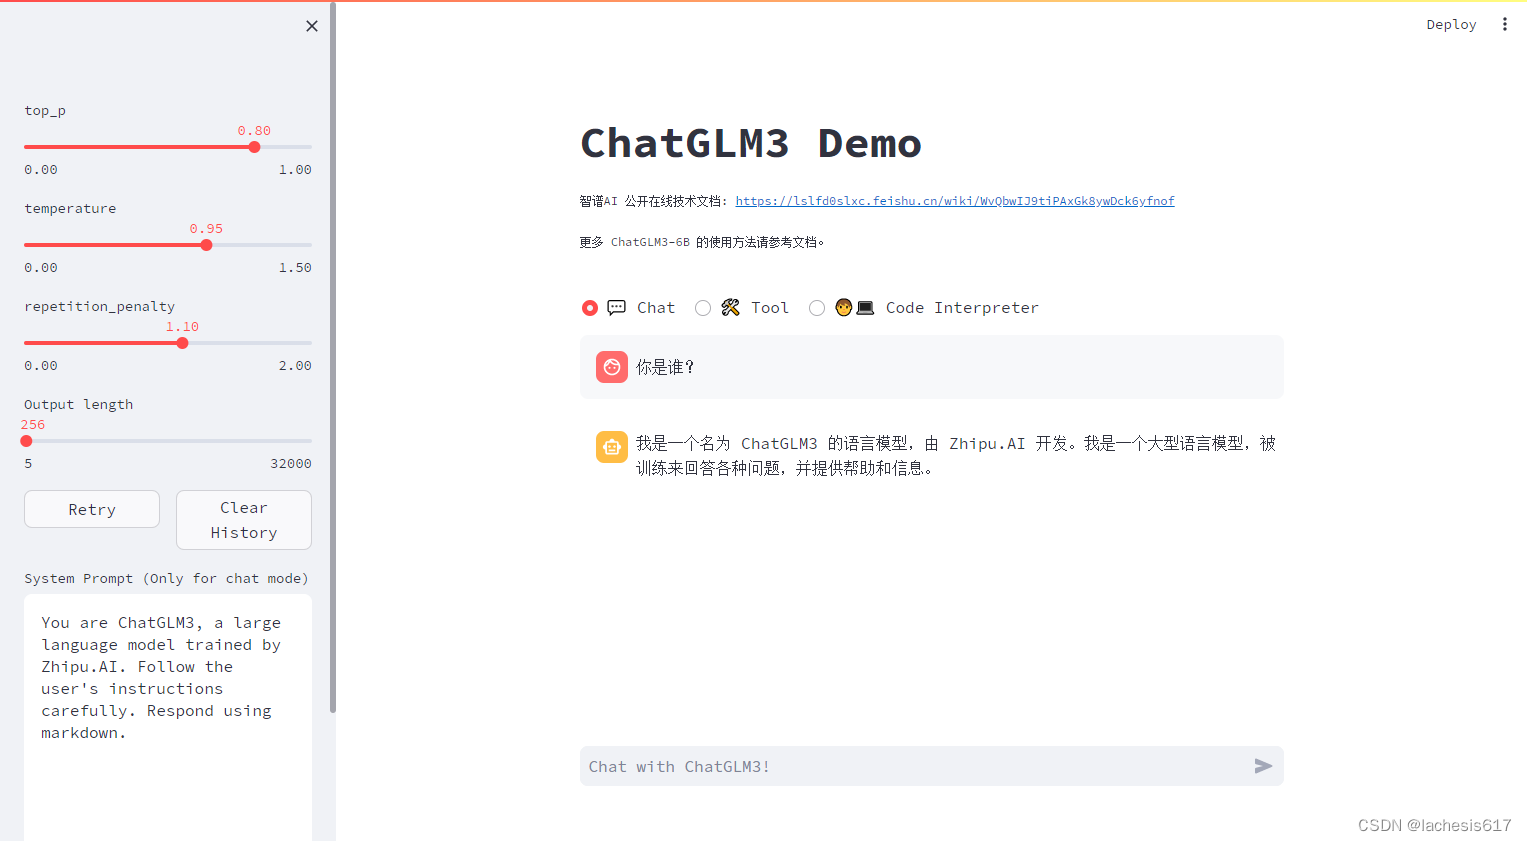Click the Clear History button

tap(244, 520)
